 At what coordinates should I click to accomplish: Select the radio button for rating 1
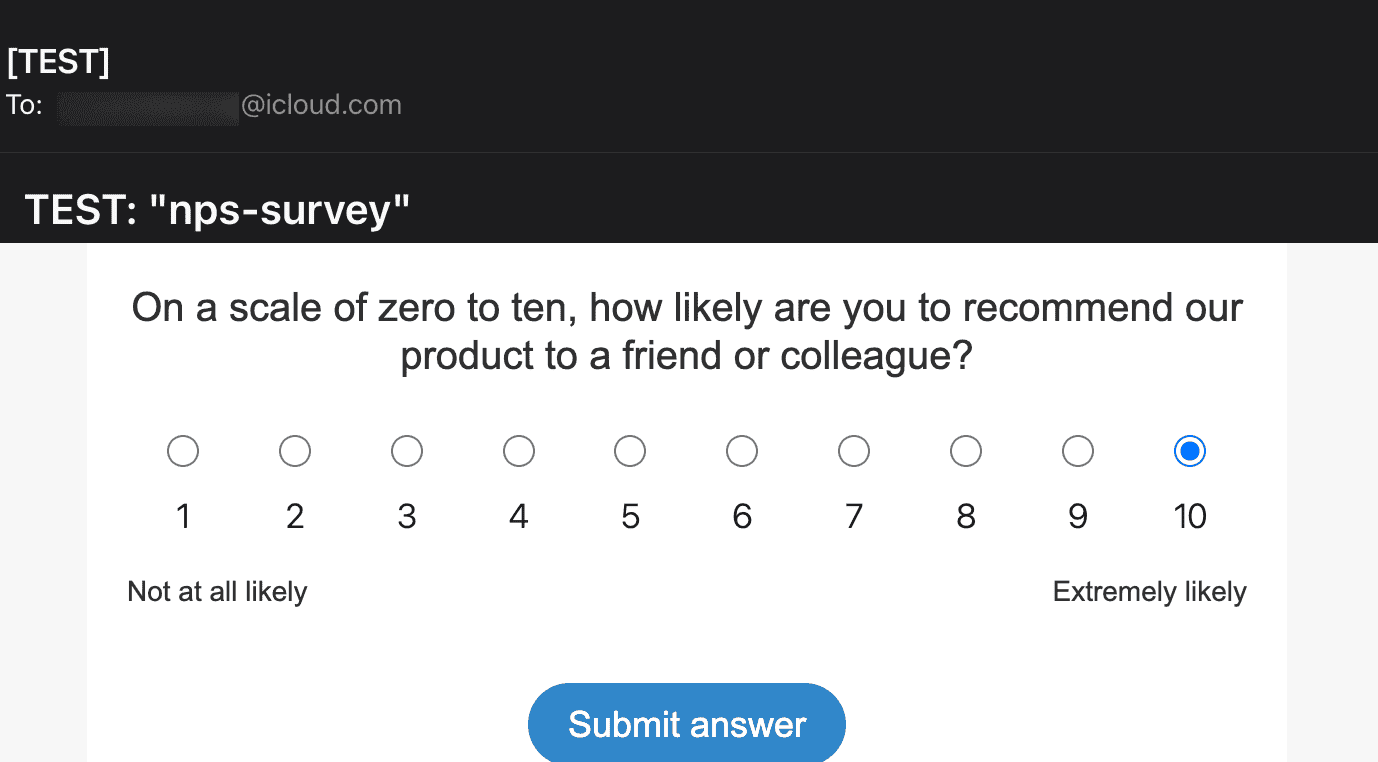(183, 451)
